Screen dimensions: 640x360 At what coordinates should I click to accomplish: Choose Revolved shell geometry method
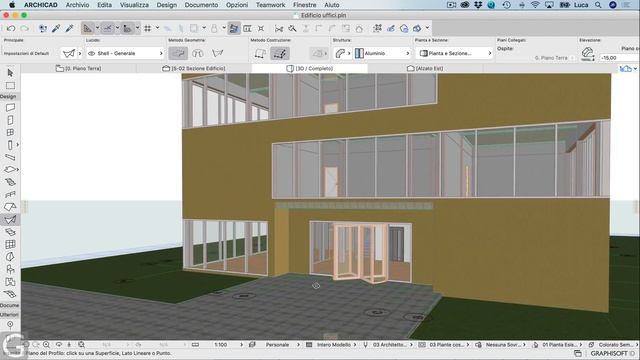coord(198,53)
